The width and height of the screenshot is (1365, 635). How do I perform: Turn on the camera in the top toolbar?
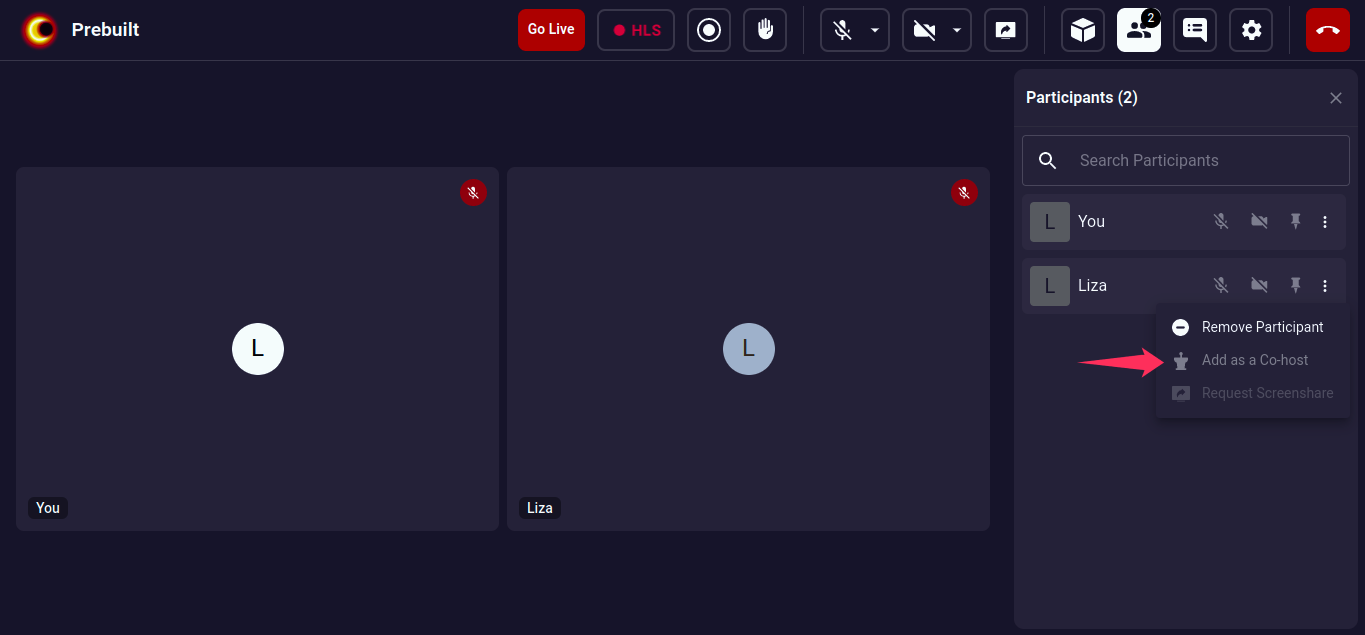click(x=925, y=30)
